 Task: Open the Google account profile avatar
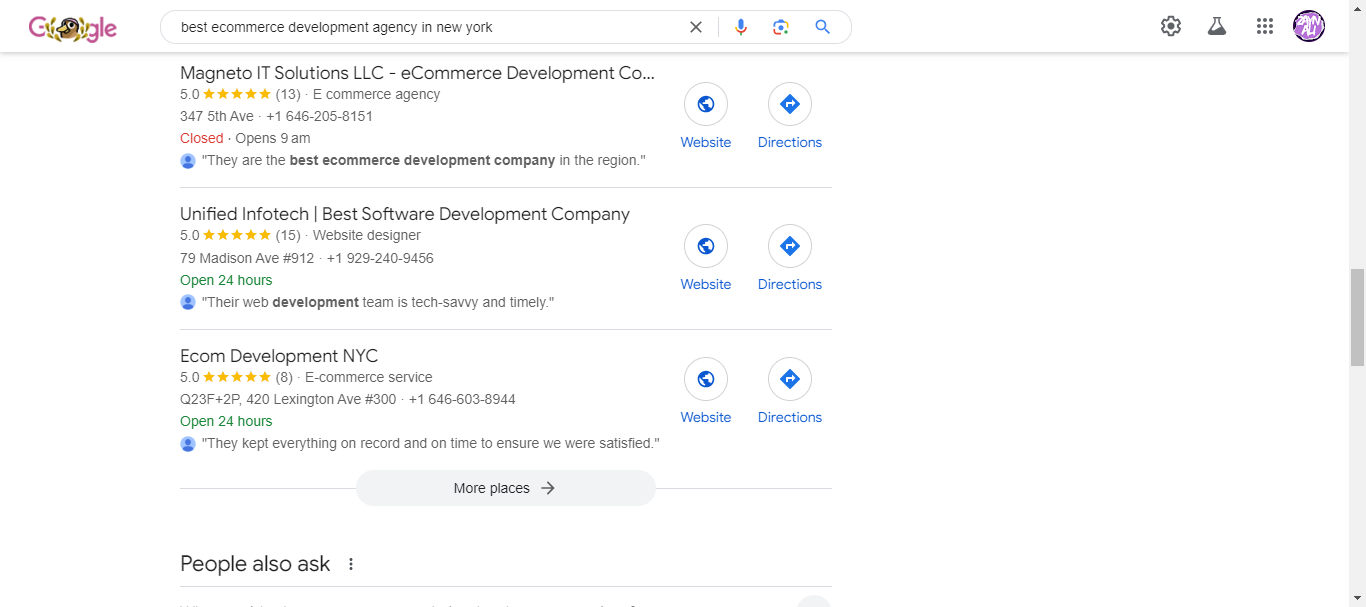coord(1309,26)
